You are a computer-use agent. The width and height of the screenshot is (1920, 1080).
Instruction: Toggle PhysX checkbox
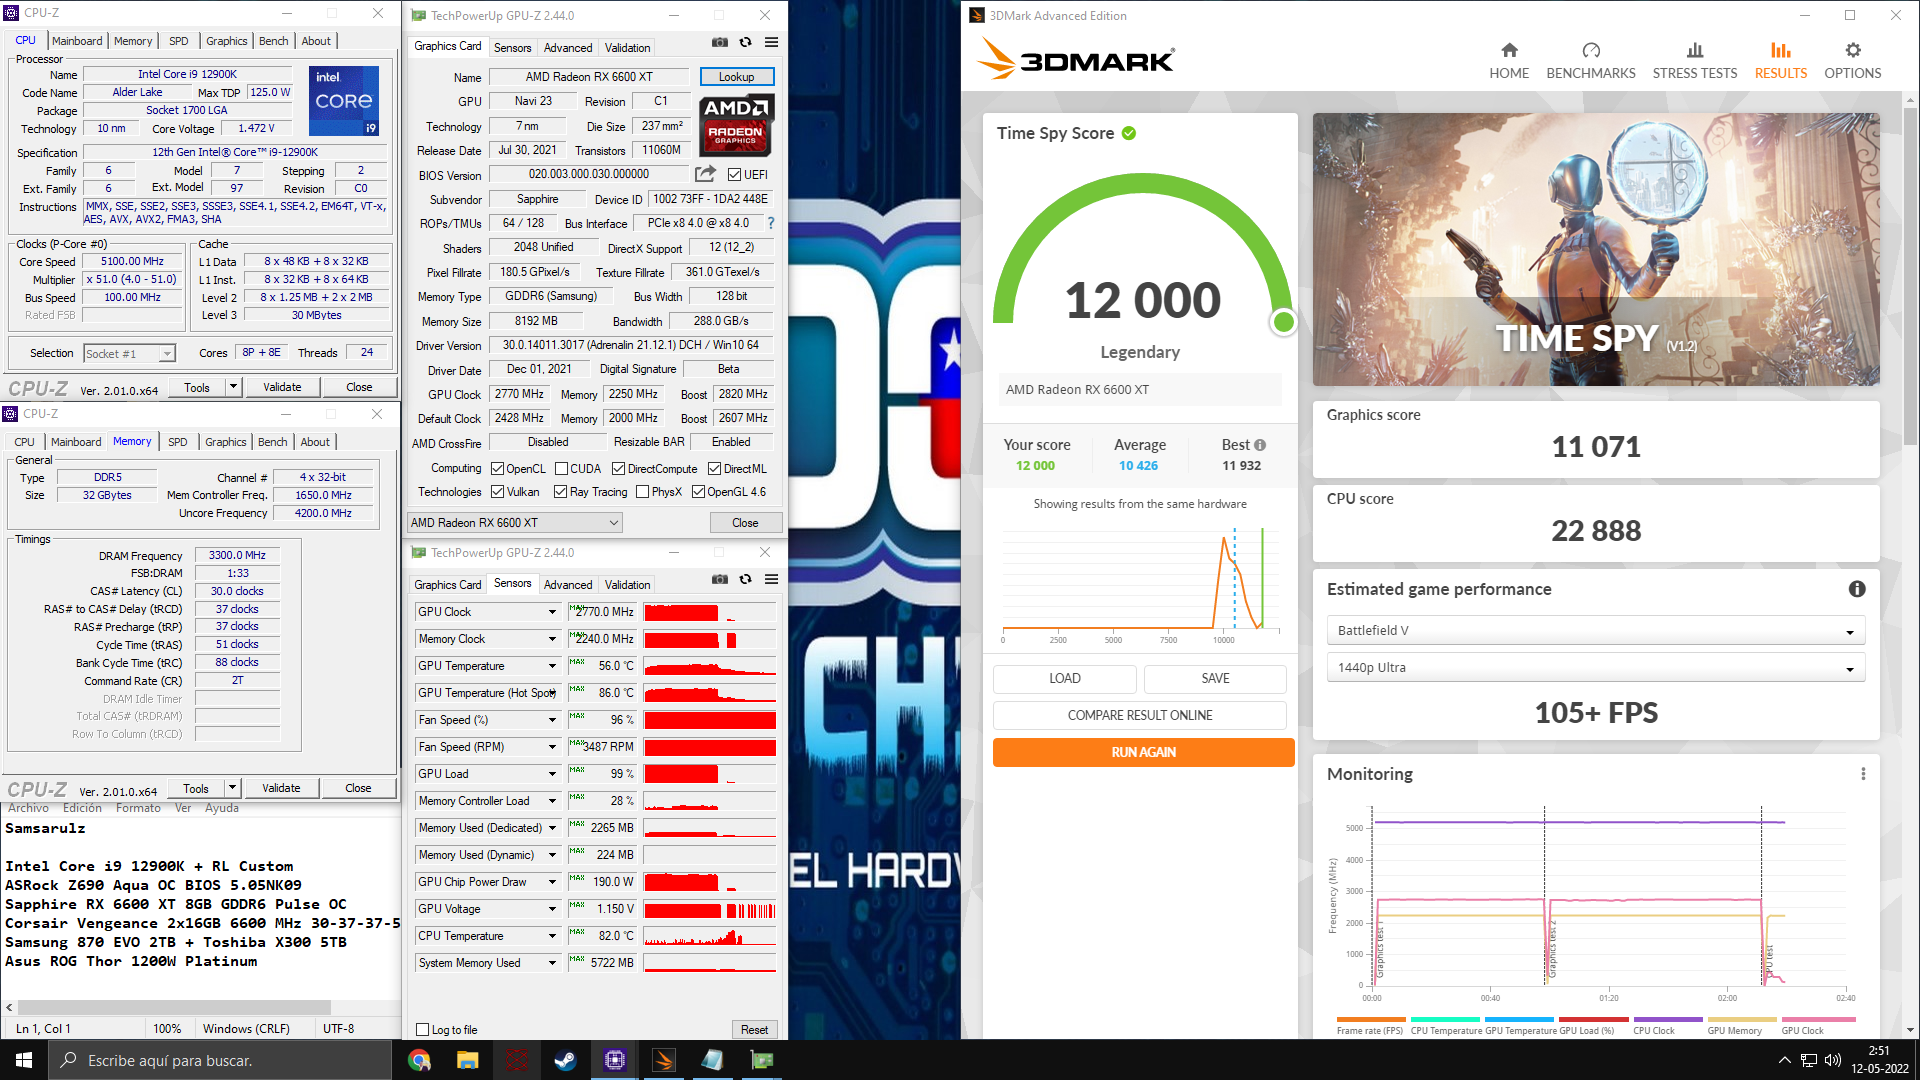point(642,492)
